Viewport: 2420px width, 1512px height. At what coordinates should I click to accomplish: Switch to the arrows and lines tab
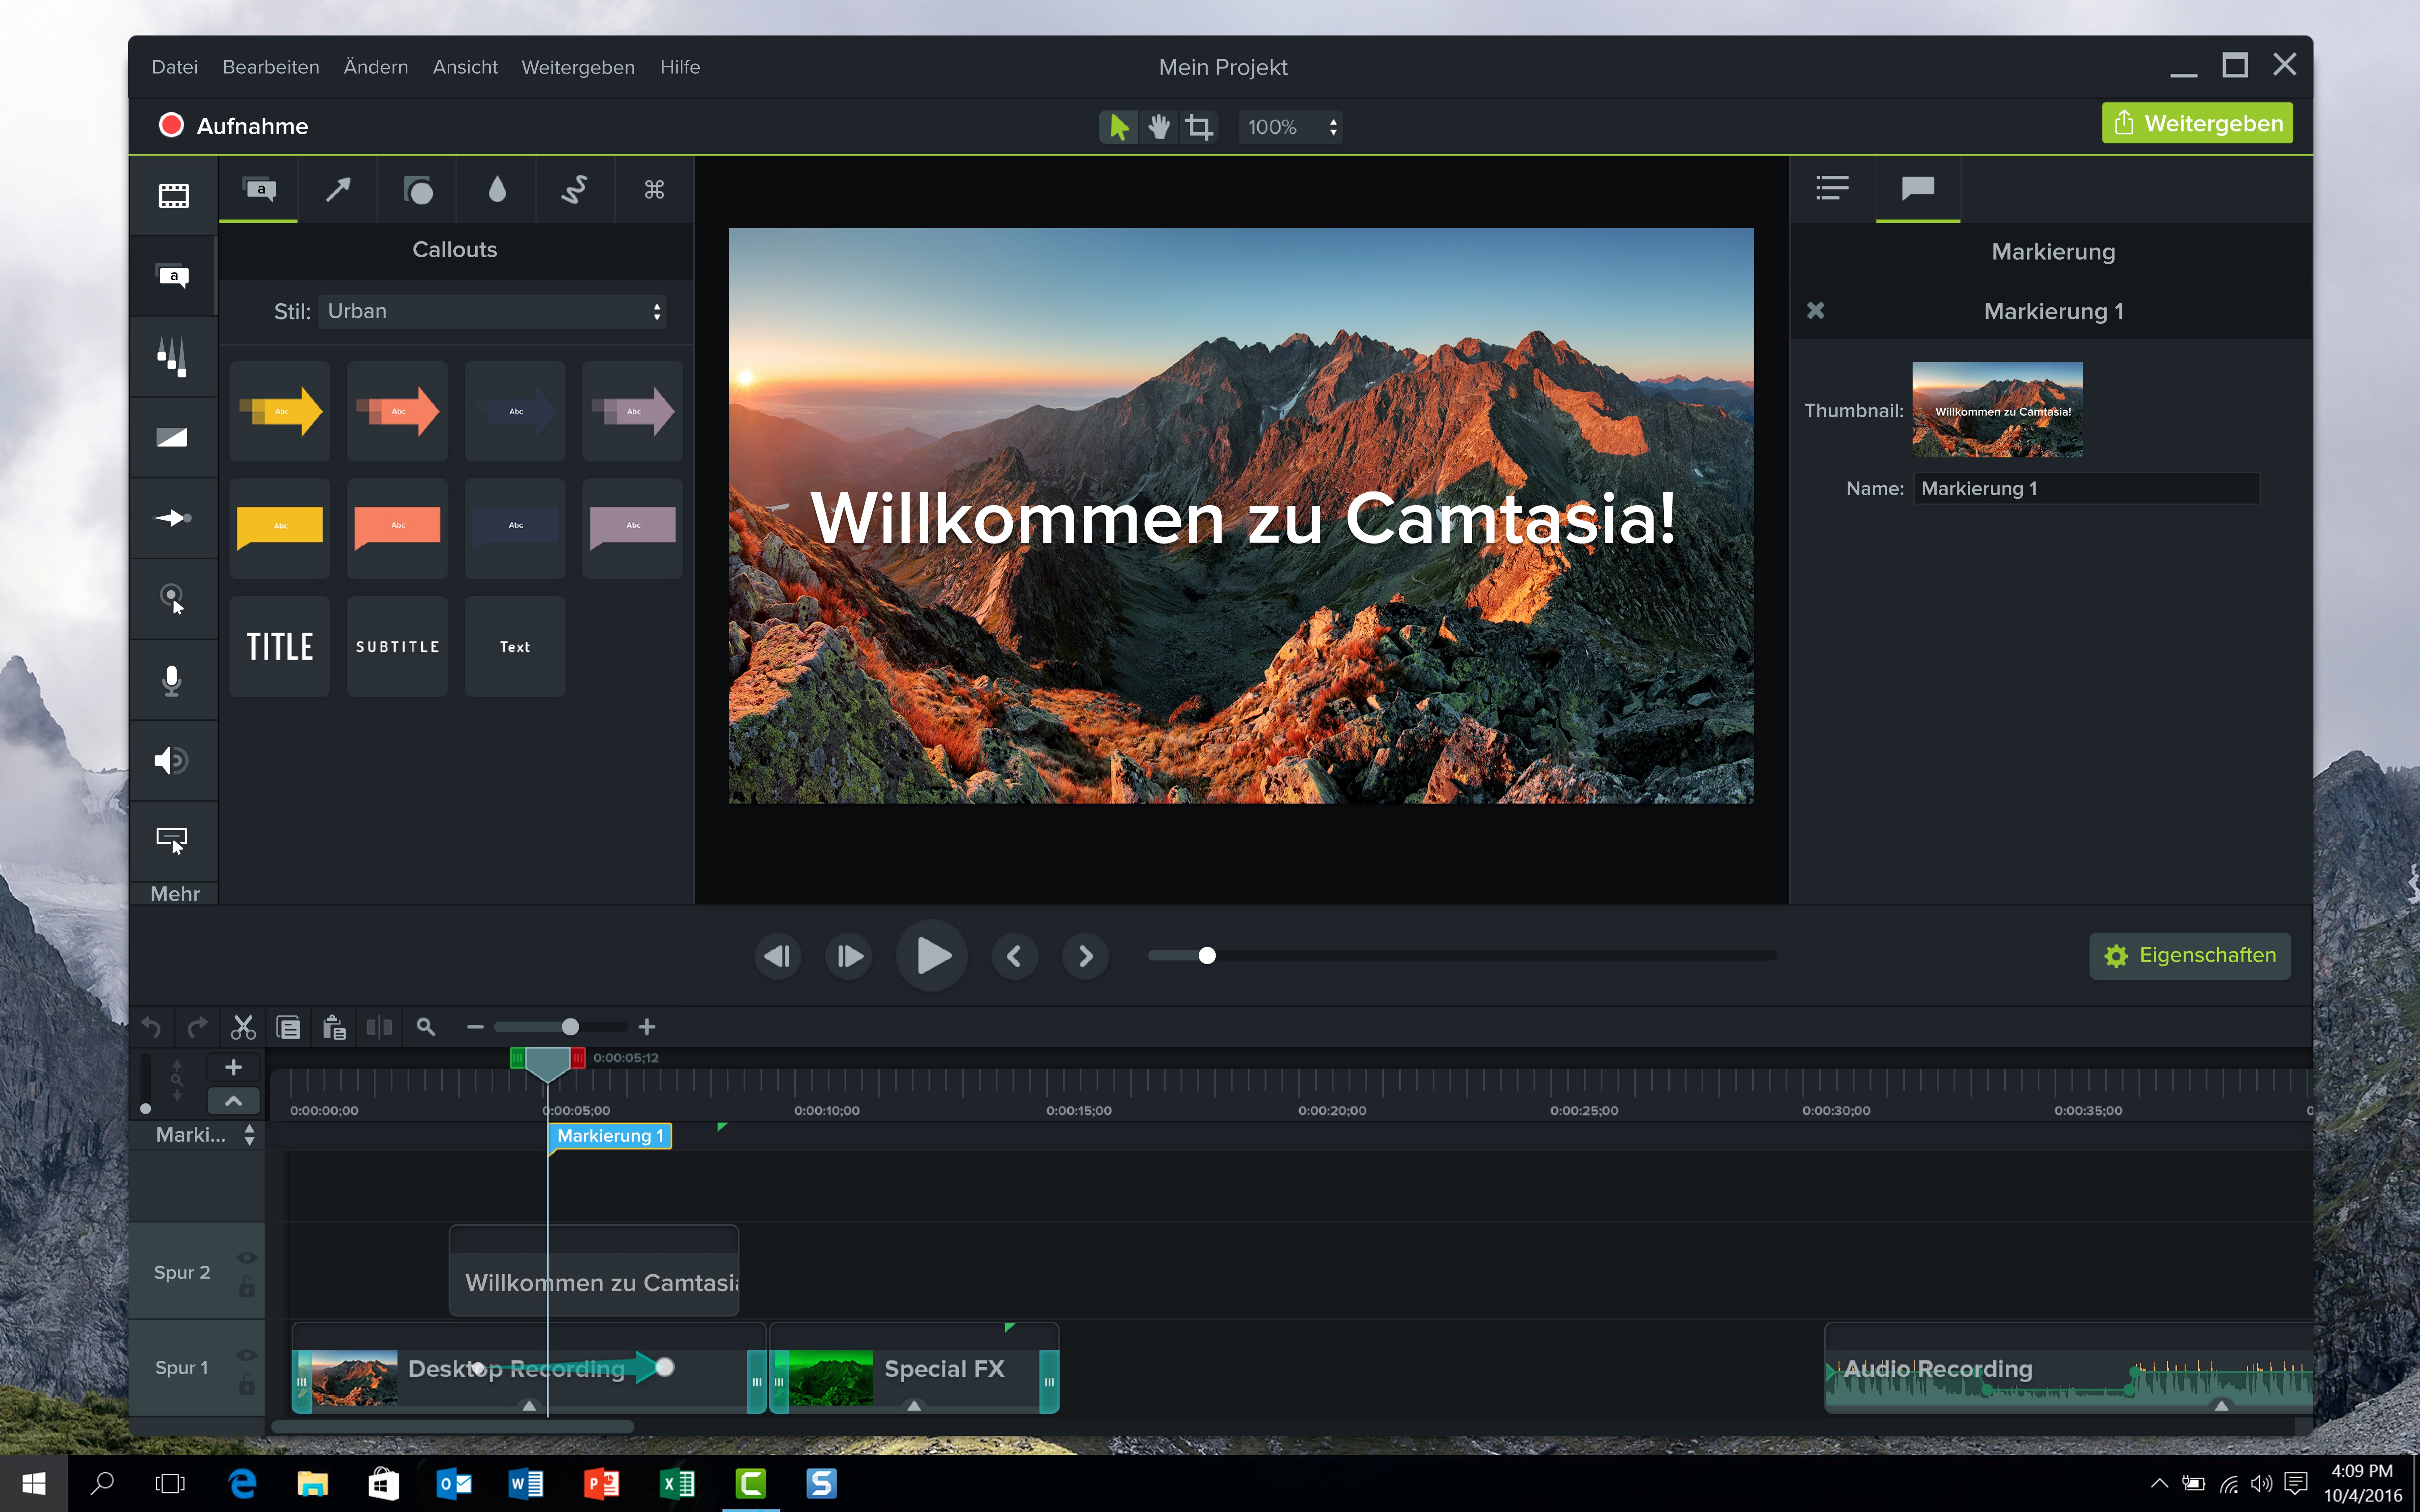(338, 189)
